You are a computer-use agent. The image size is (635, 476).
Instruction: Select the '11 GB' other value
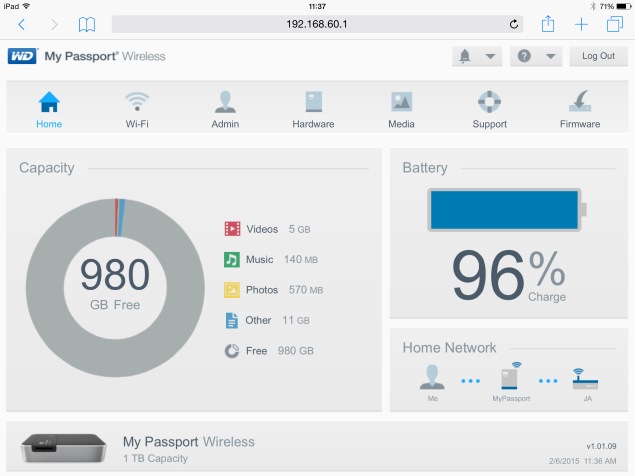tap(296, 320)
